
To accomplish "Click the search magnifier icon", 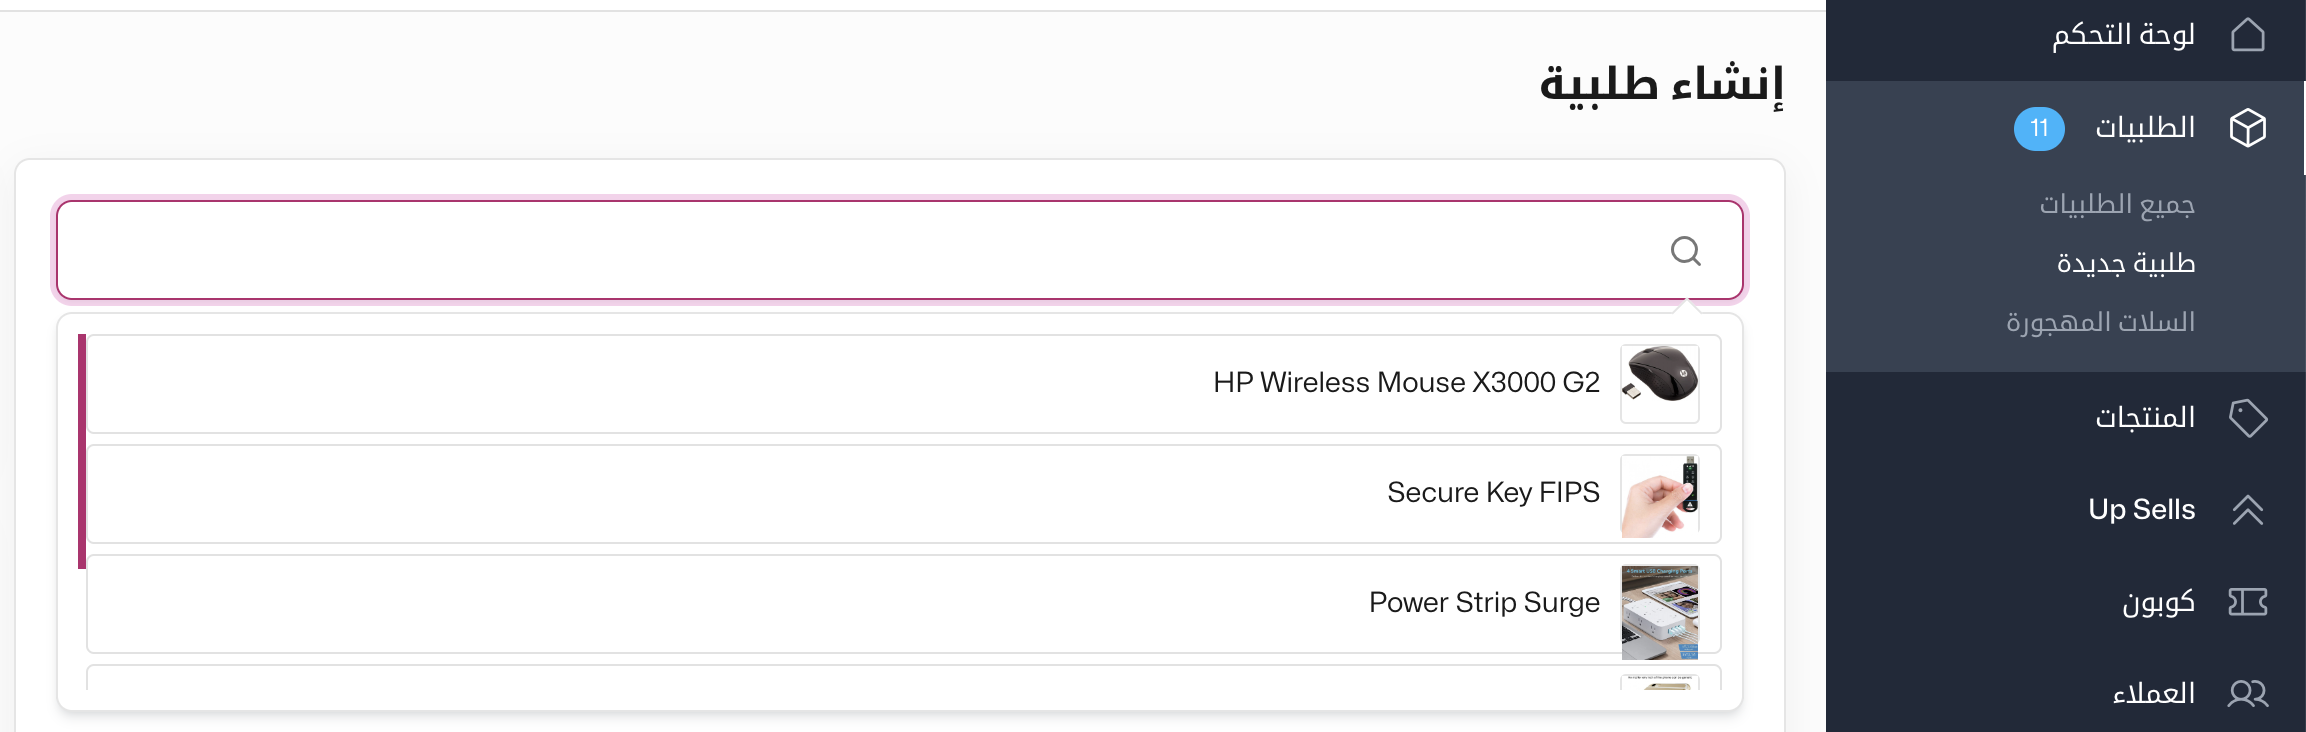I will (1686, 251).
